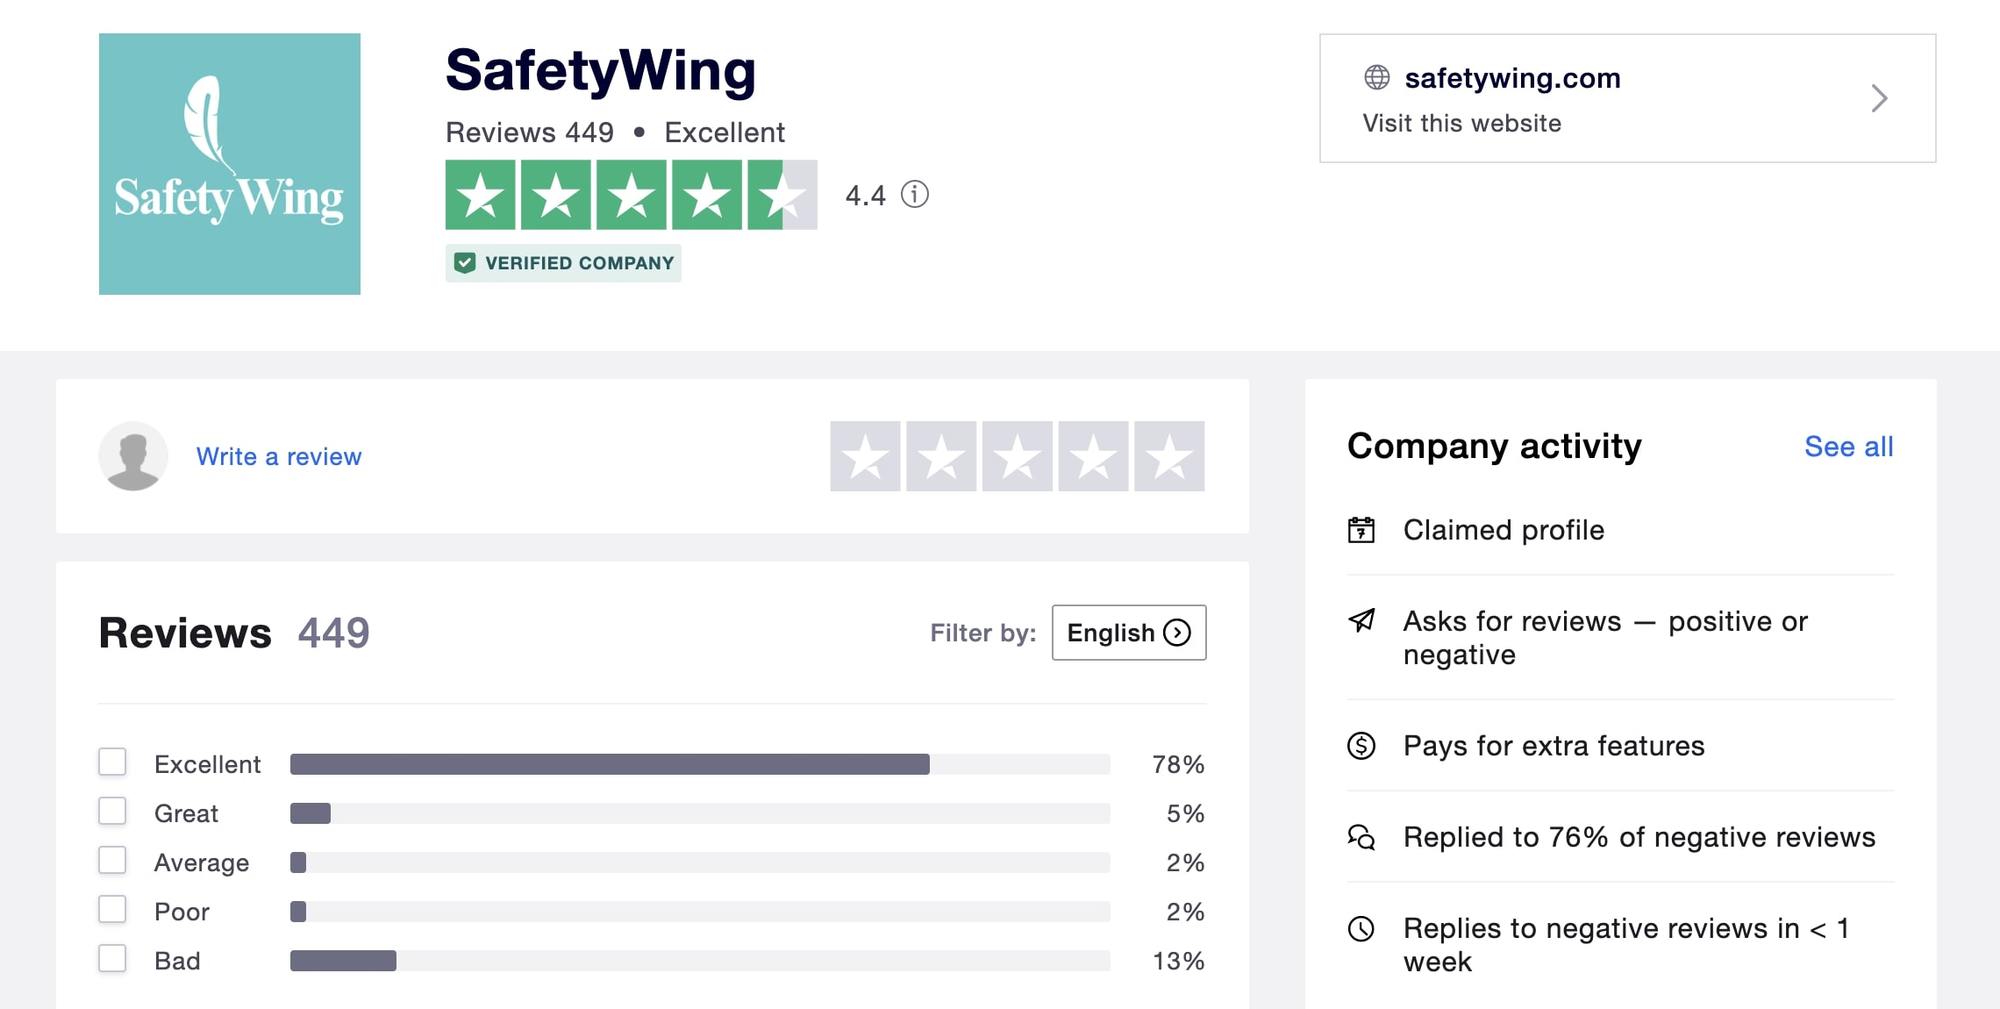Click the verified company shield checkmark

(466, 263)
